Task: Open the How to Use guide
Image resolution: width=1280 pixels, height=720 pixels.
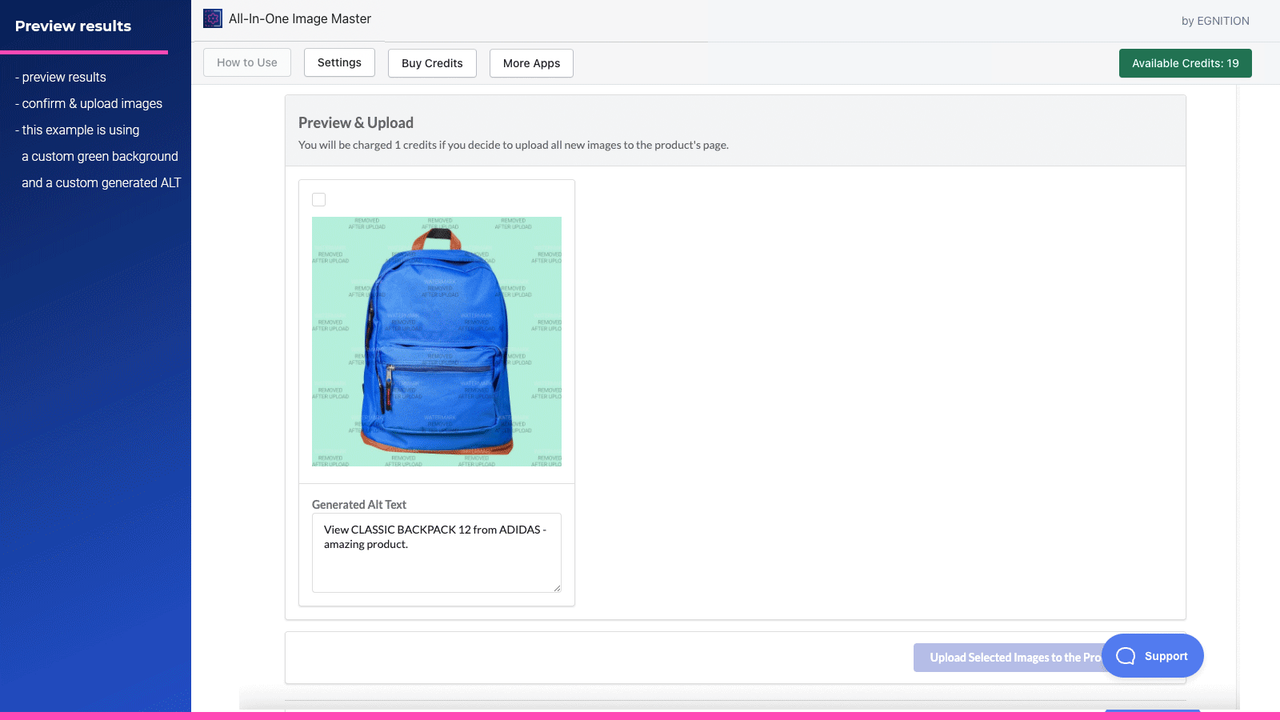Action: click(x=247, y=62)
